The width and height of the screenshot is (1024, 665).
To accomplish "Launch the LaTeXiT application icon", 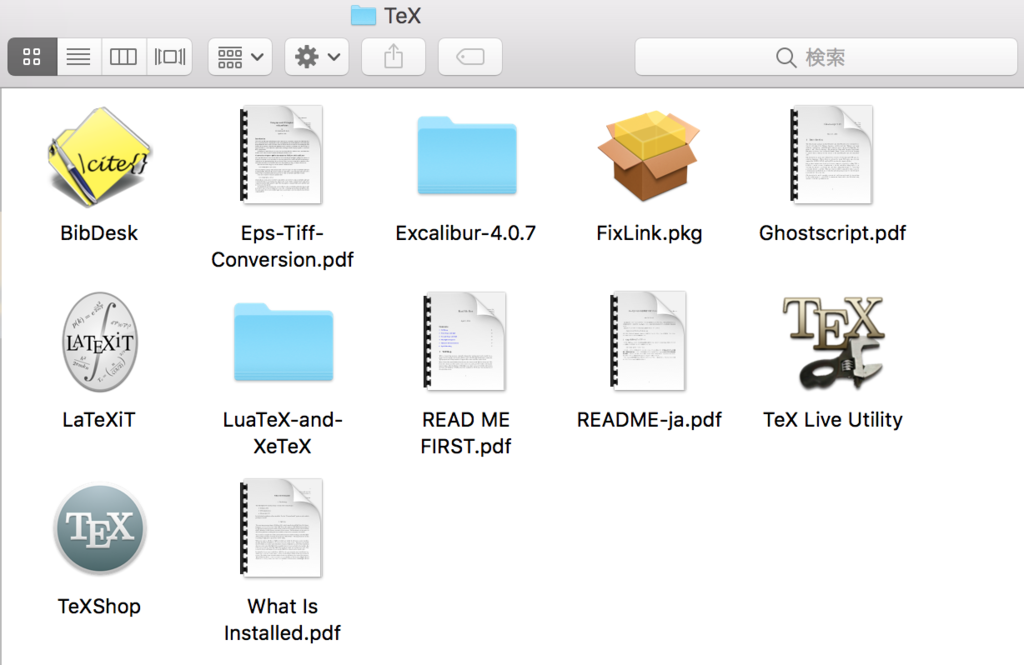I will click(x=100, y=342).
